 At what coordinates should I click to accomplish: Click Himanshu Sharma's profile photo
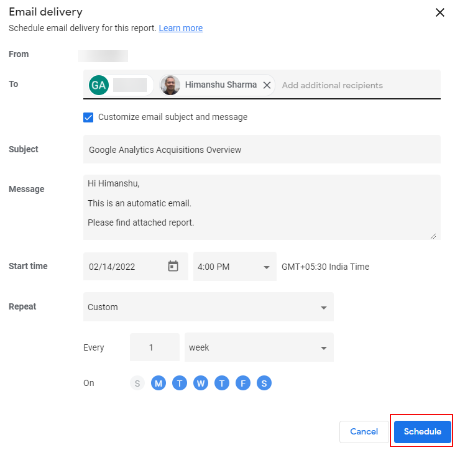tap(170, 85)
